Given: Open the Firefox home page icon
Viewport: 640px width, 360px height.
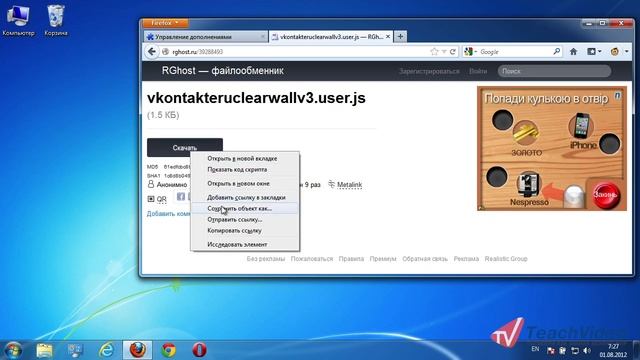Looking at the screenshot, I should [573, 52].
